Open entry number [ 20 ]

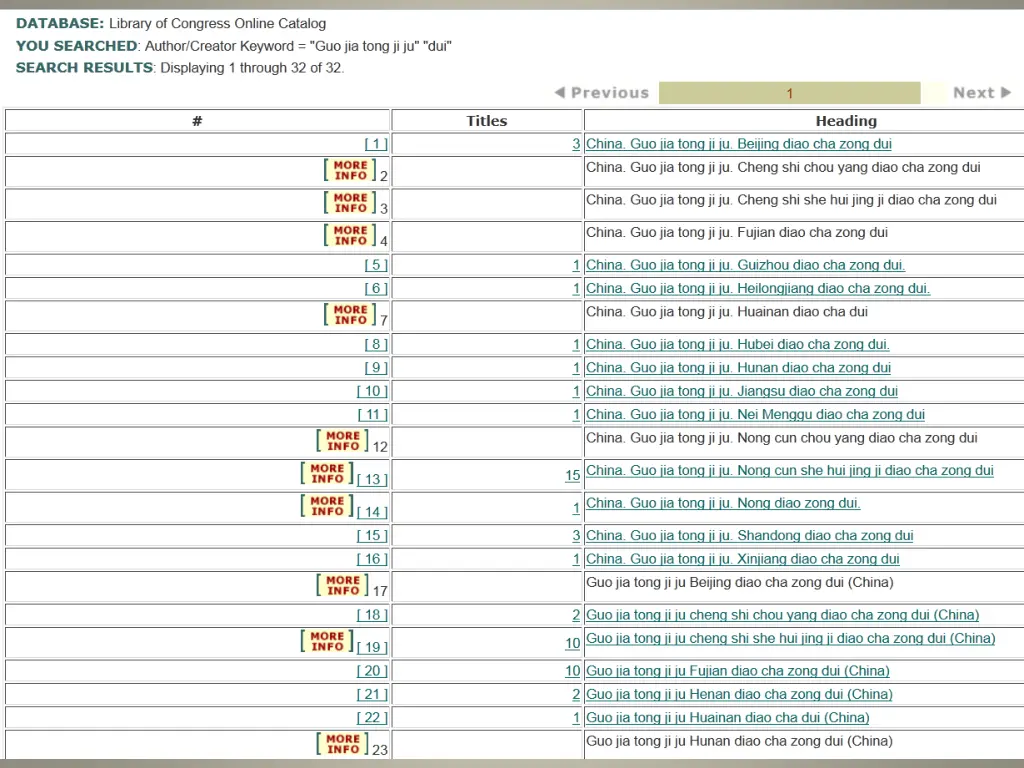(372, 671)
